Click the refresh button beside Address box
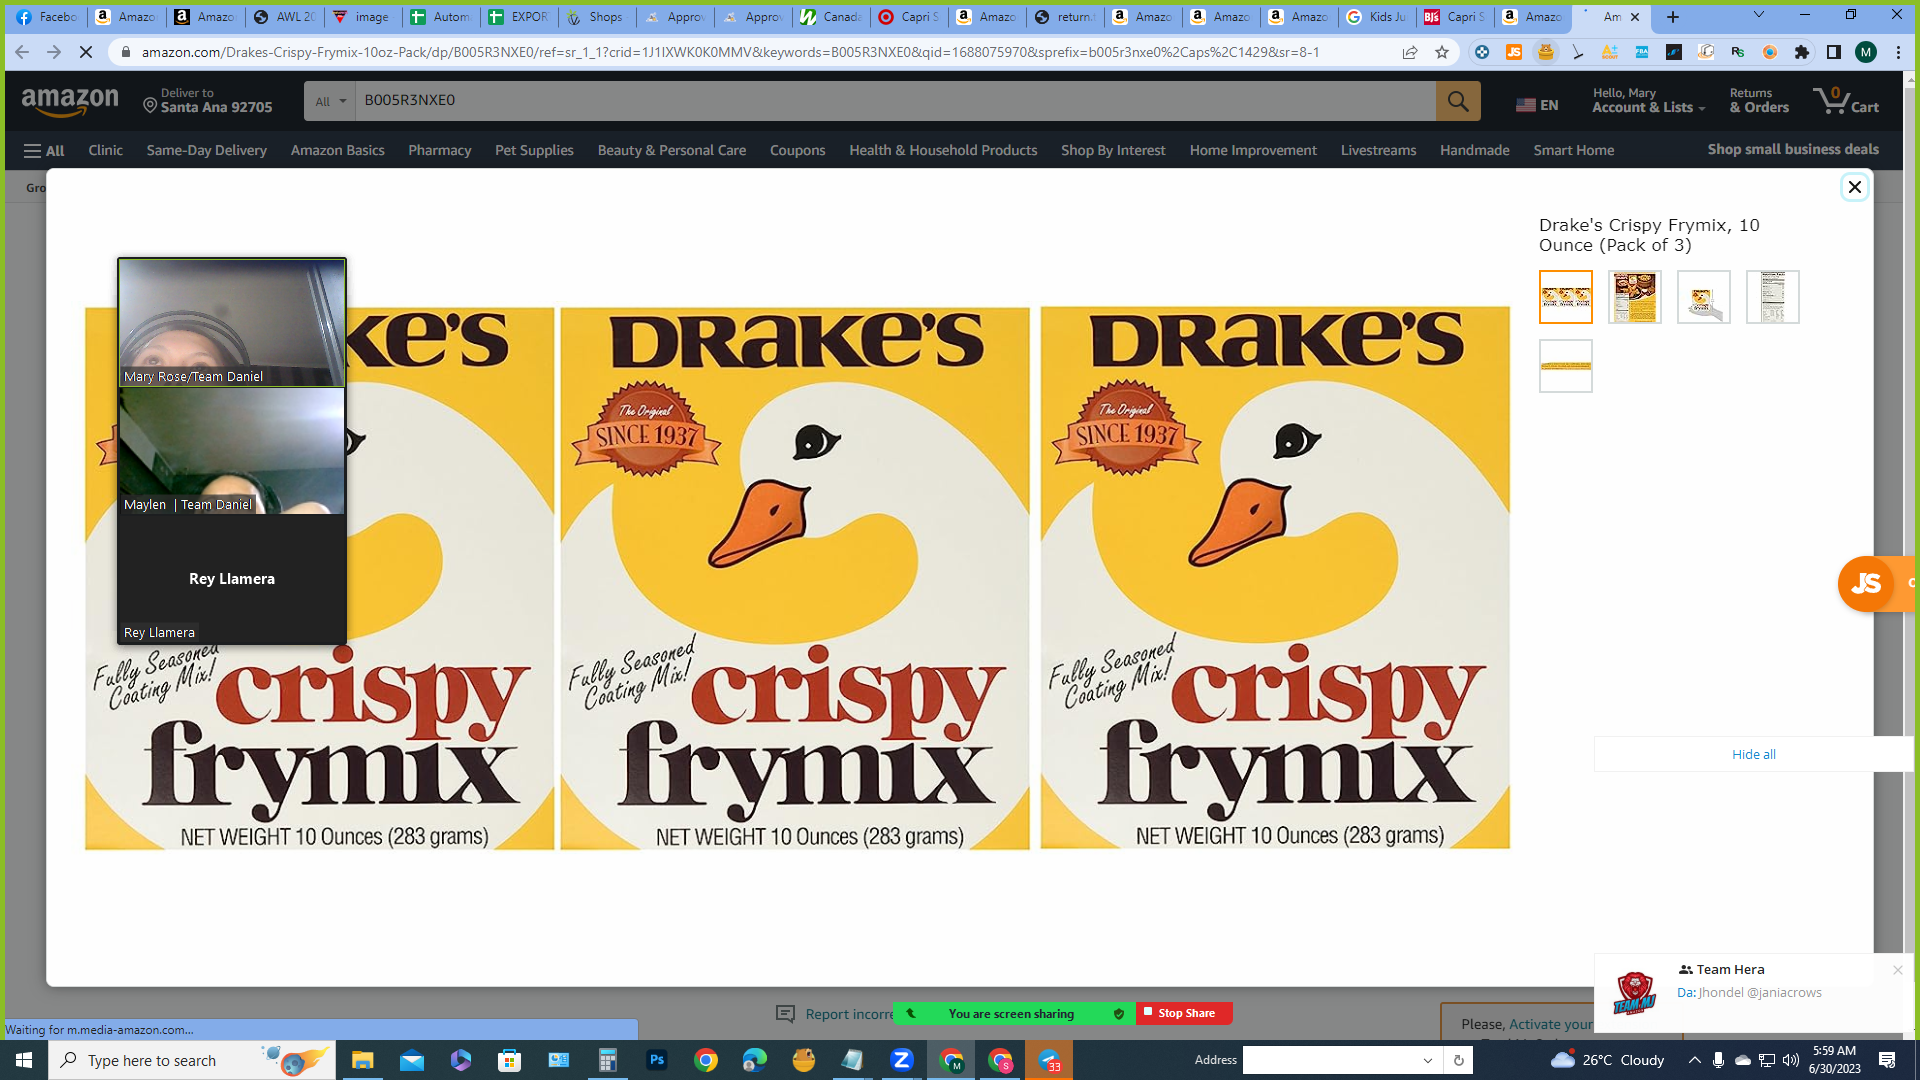The image size is (1920, 1080). click(x=1458, y=1060)
